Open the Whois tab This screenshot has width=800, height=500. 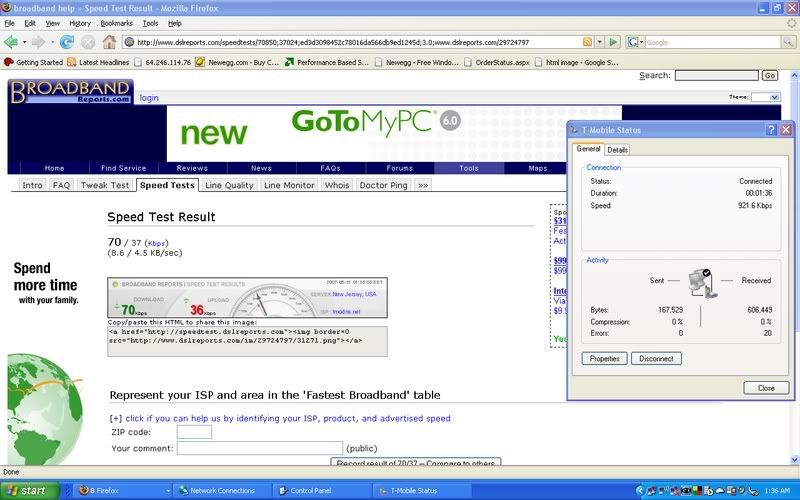(337, 185)
